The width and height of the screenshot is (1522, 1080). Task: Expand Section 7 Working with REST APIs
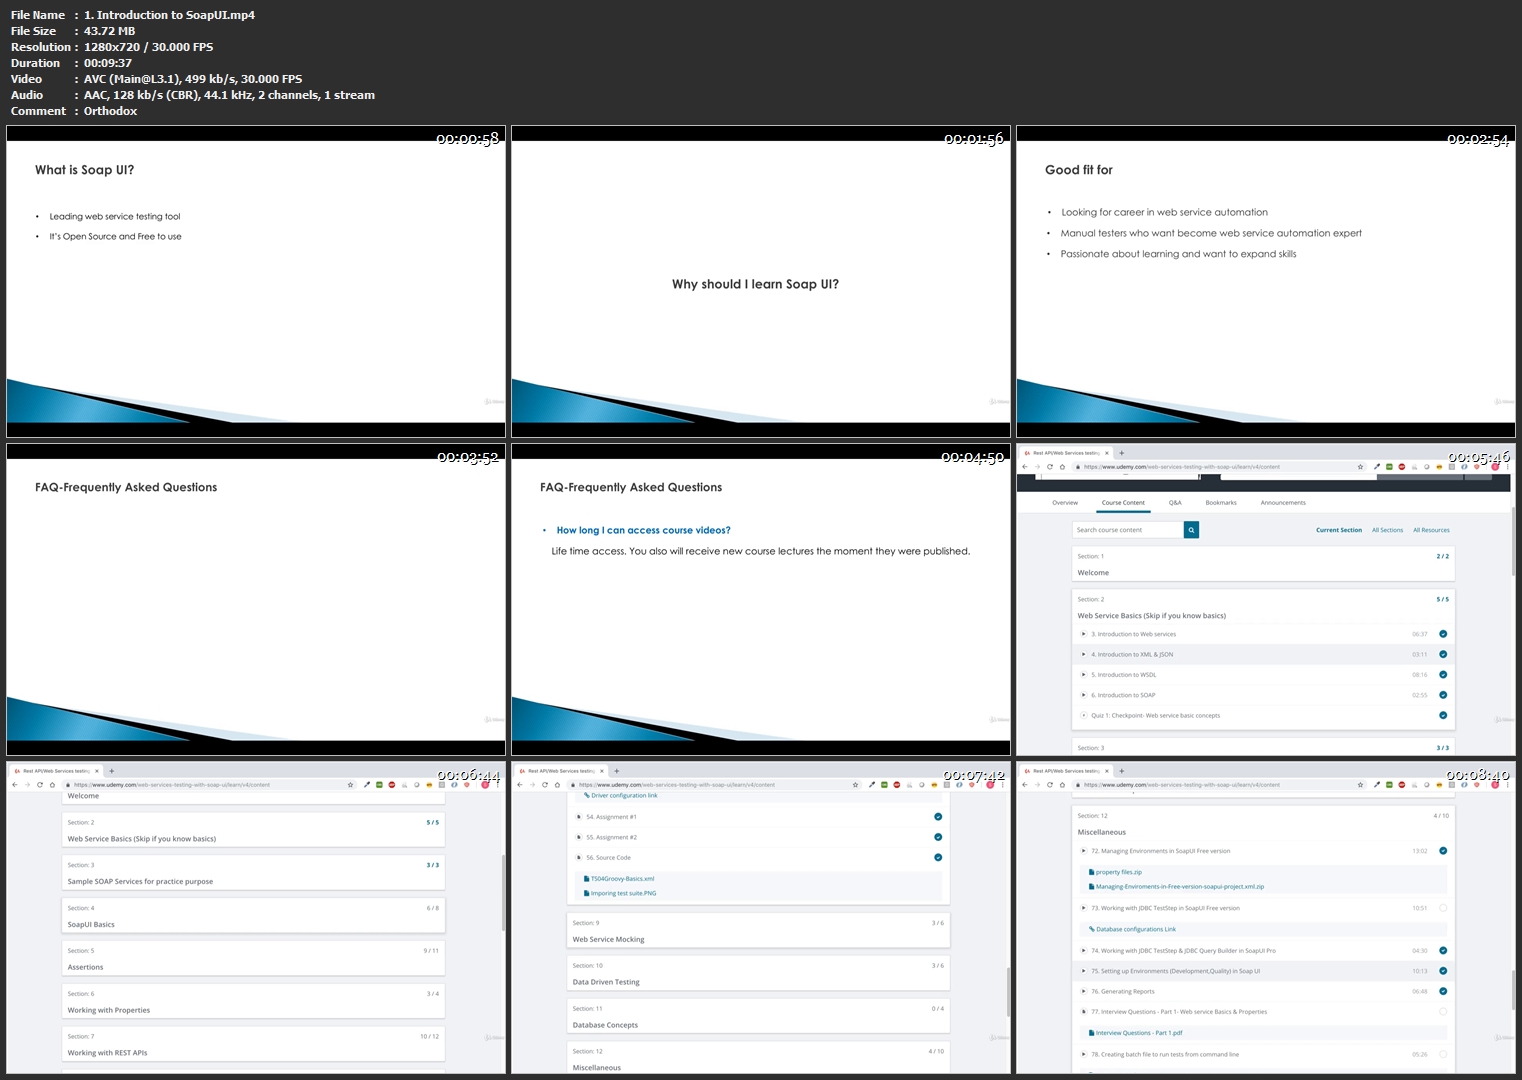(253, 1045)
